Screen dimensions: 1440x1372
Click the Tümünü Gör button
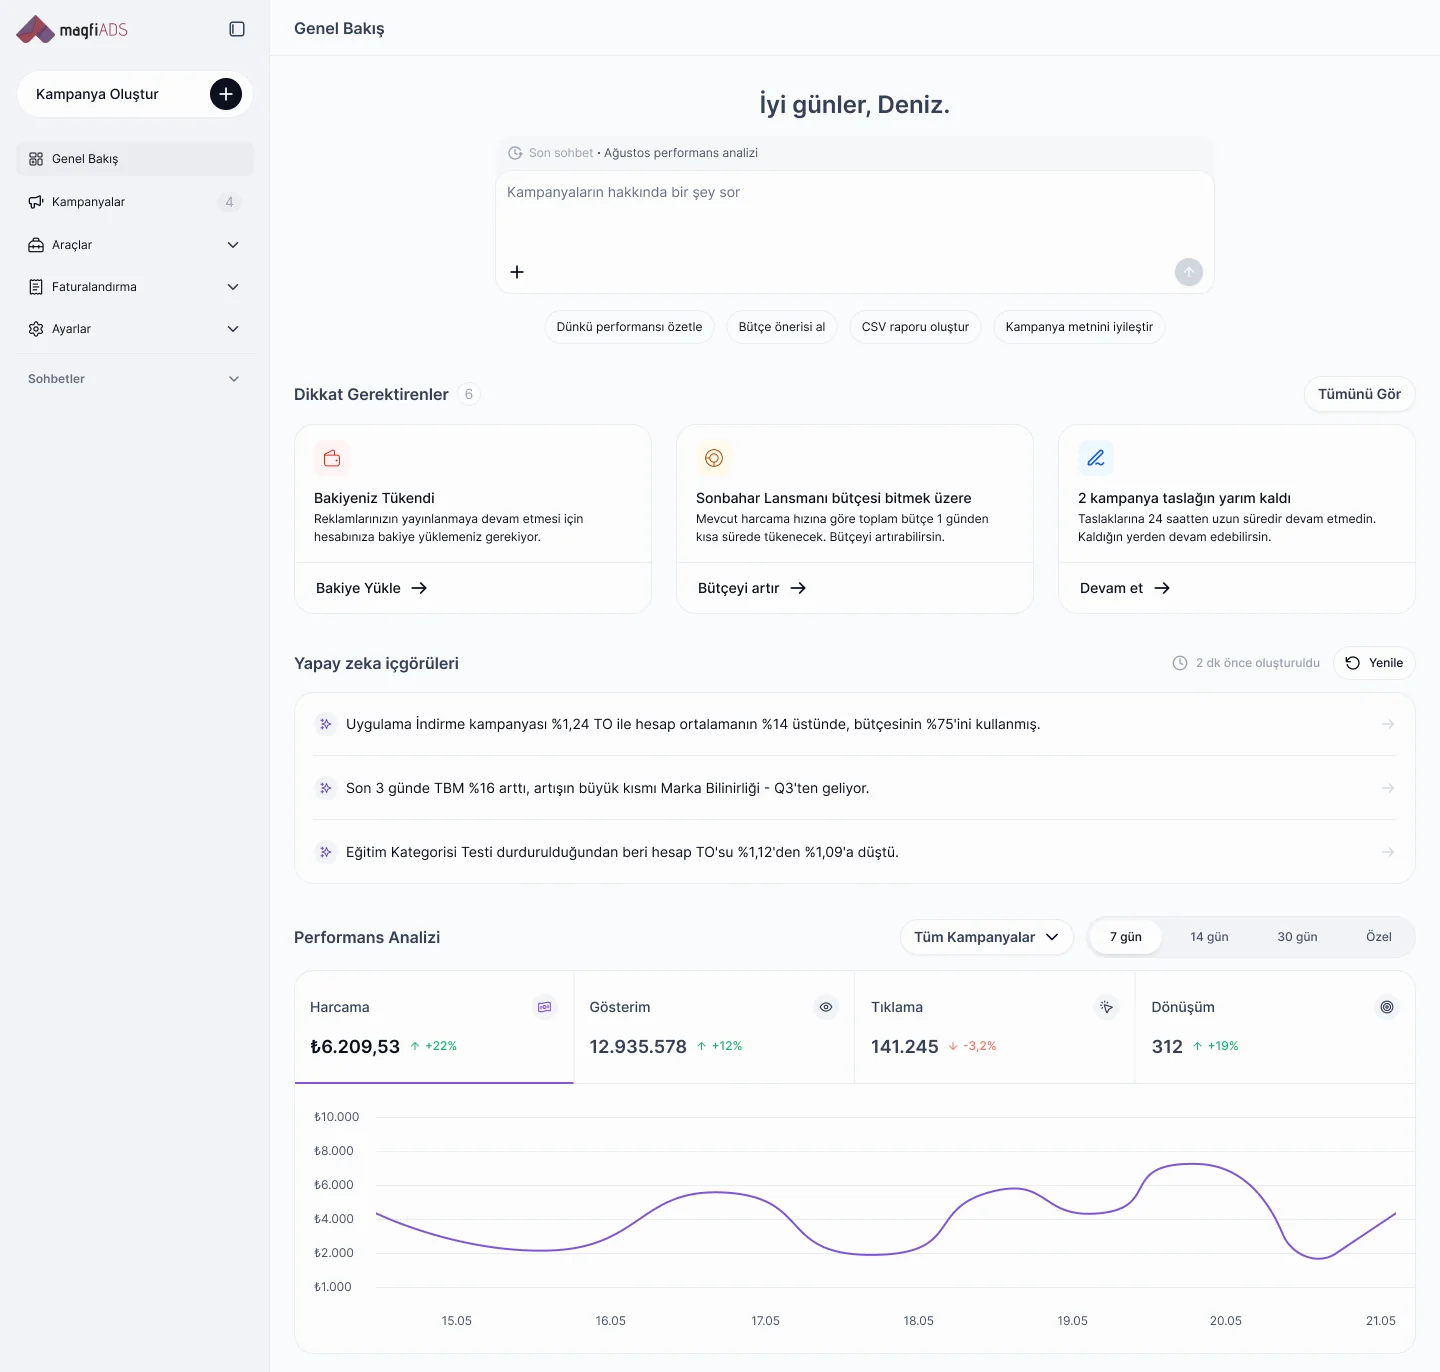pos(1360,394)
